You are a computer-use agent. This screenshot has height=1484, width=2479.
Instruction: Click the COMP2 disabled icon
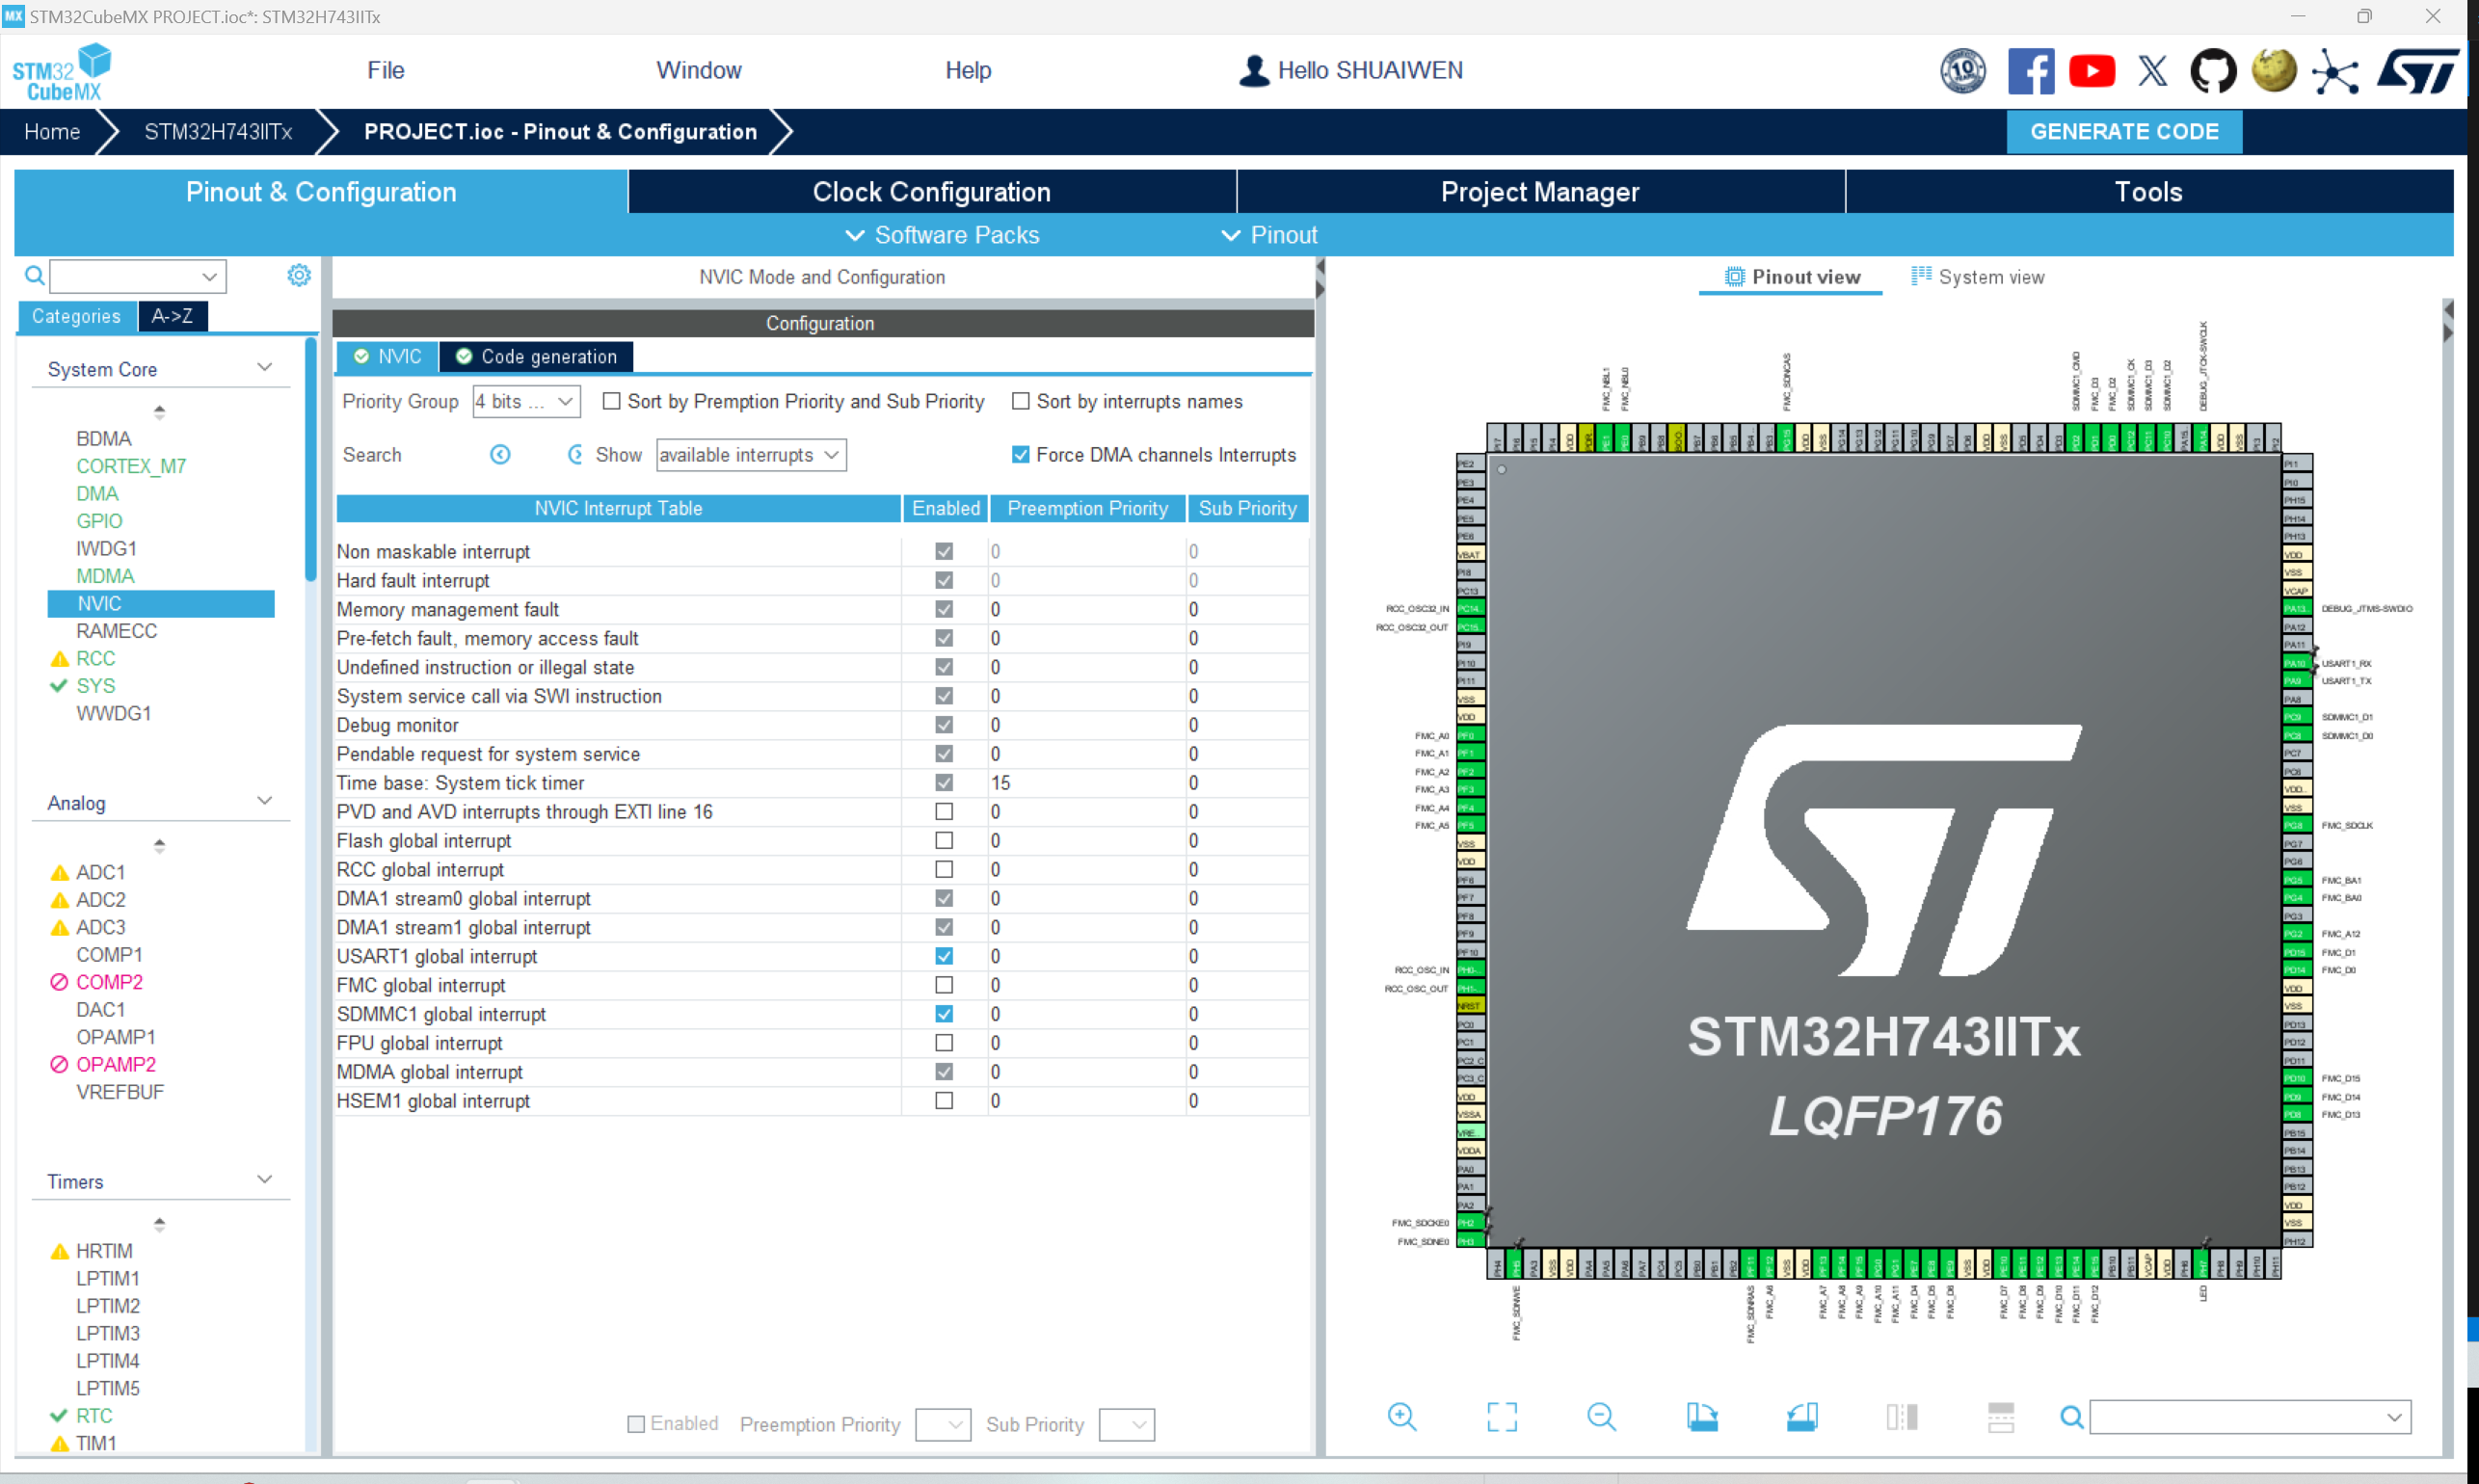pos(59,982)
